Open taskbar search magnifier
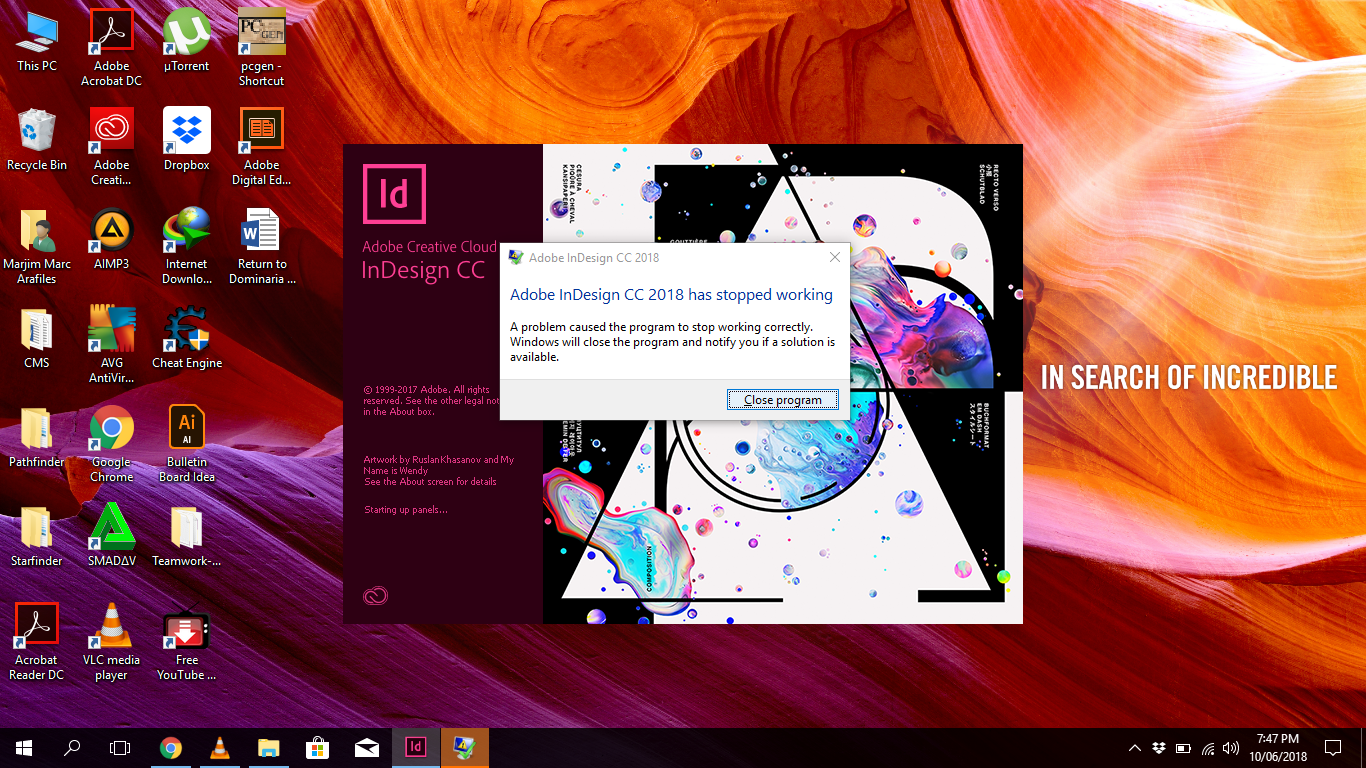The image size is (1366, 768). tap(72, 748)
